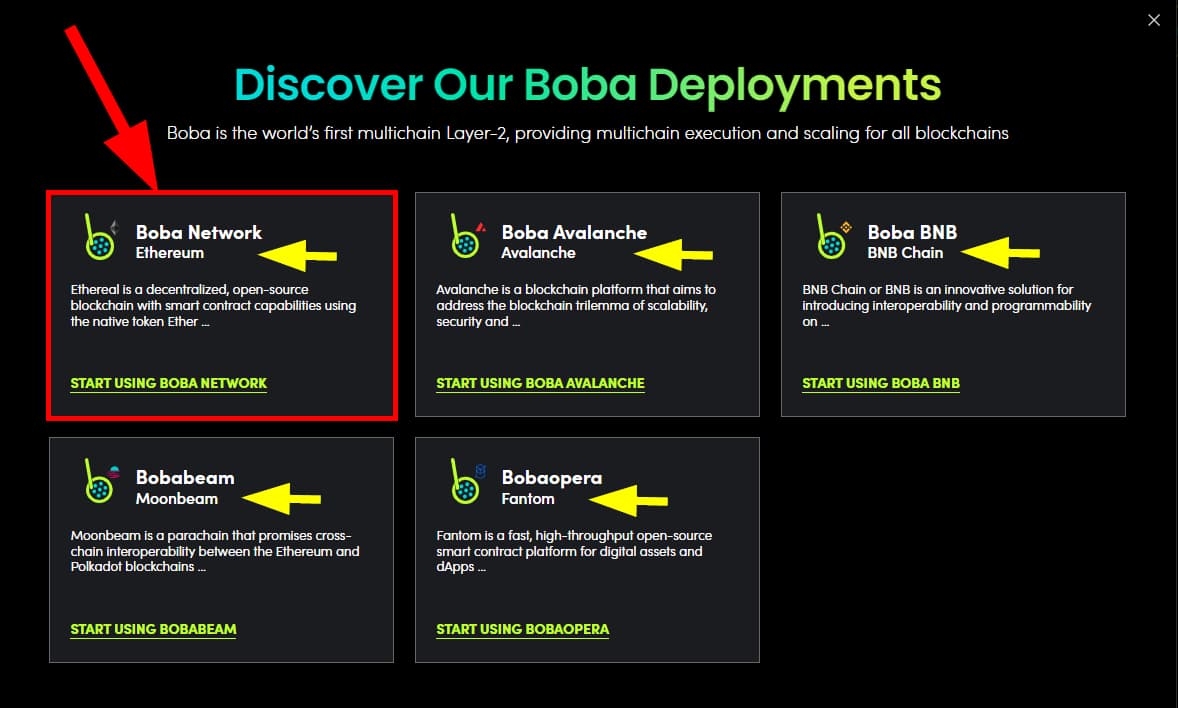Viewport: 1178px width, 708px height.
Task: Select the BNB Chain diamond badge icon
Action: (x=846, y=227)
